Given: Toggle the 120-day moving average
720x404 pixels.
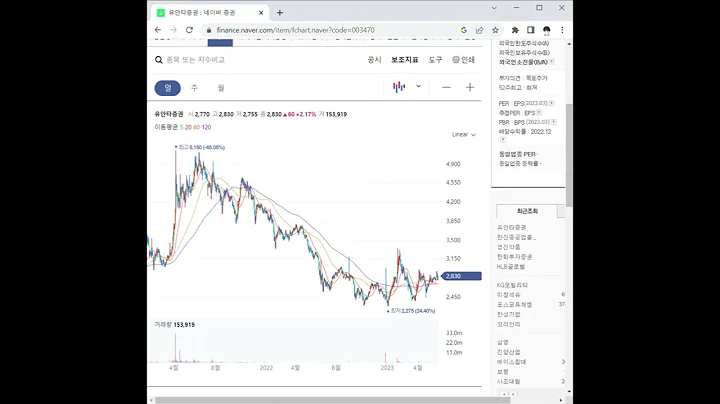Looking at the screenshot, I should [206, 127].
